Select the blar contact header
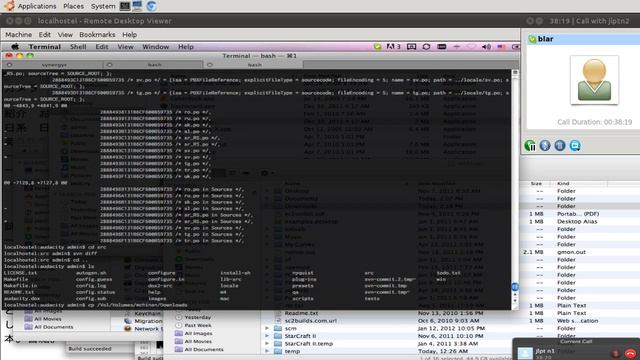640x360 pixels. [x=583, y=39]
